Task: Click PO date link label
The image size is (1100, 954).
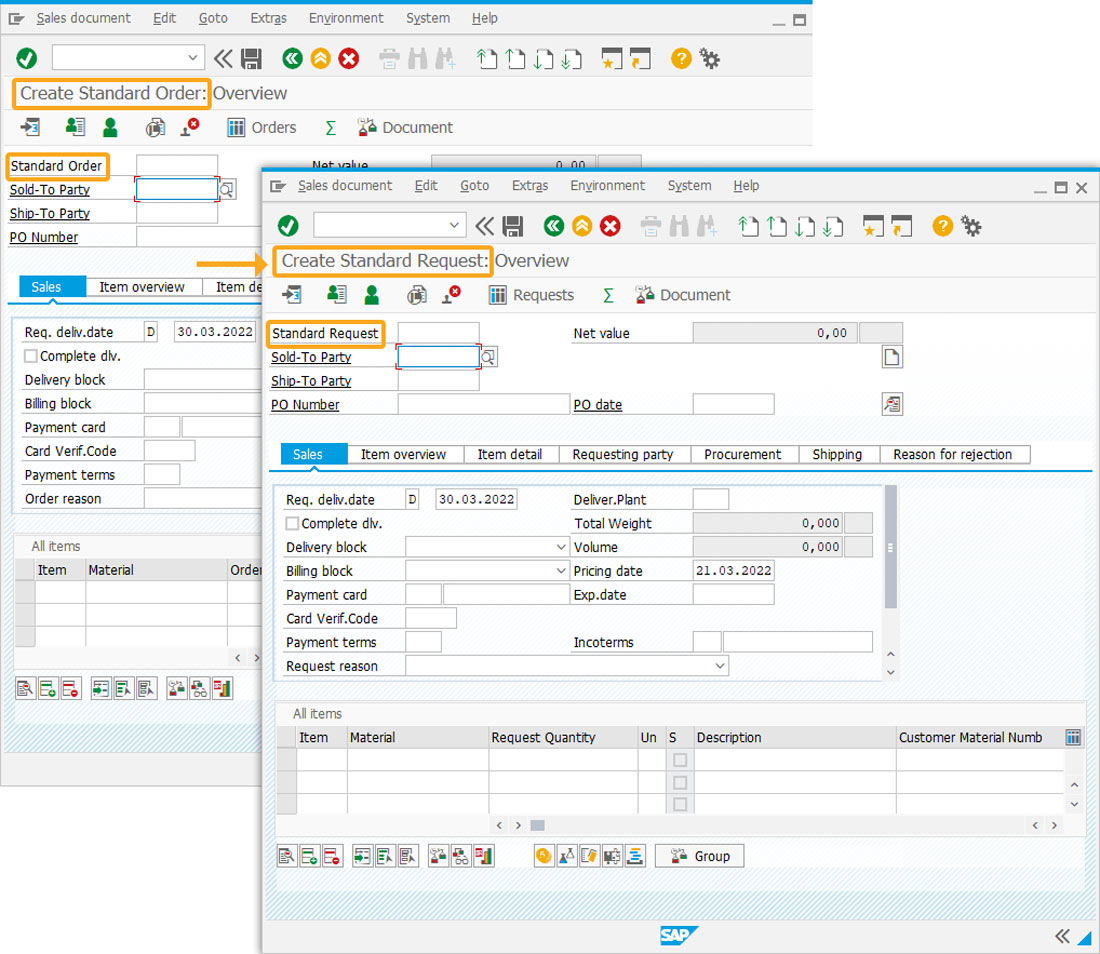Action: point(598,405)
